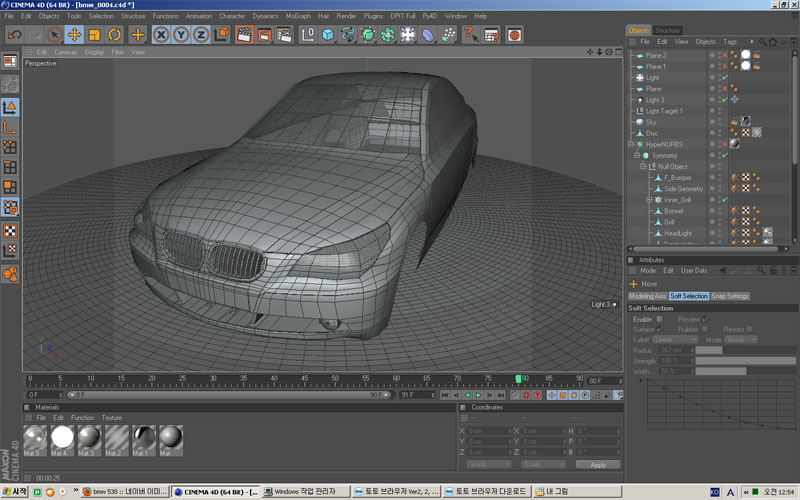Open the Snap Settings tab

pos(730,296)
